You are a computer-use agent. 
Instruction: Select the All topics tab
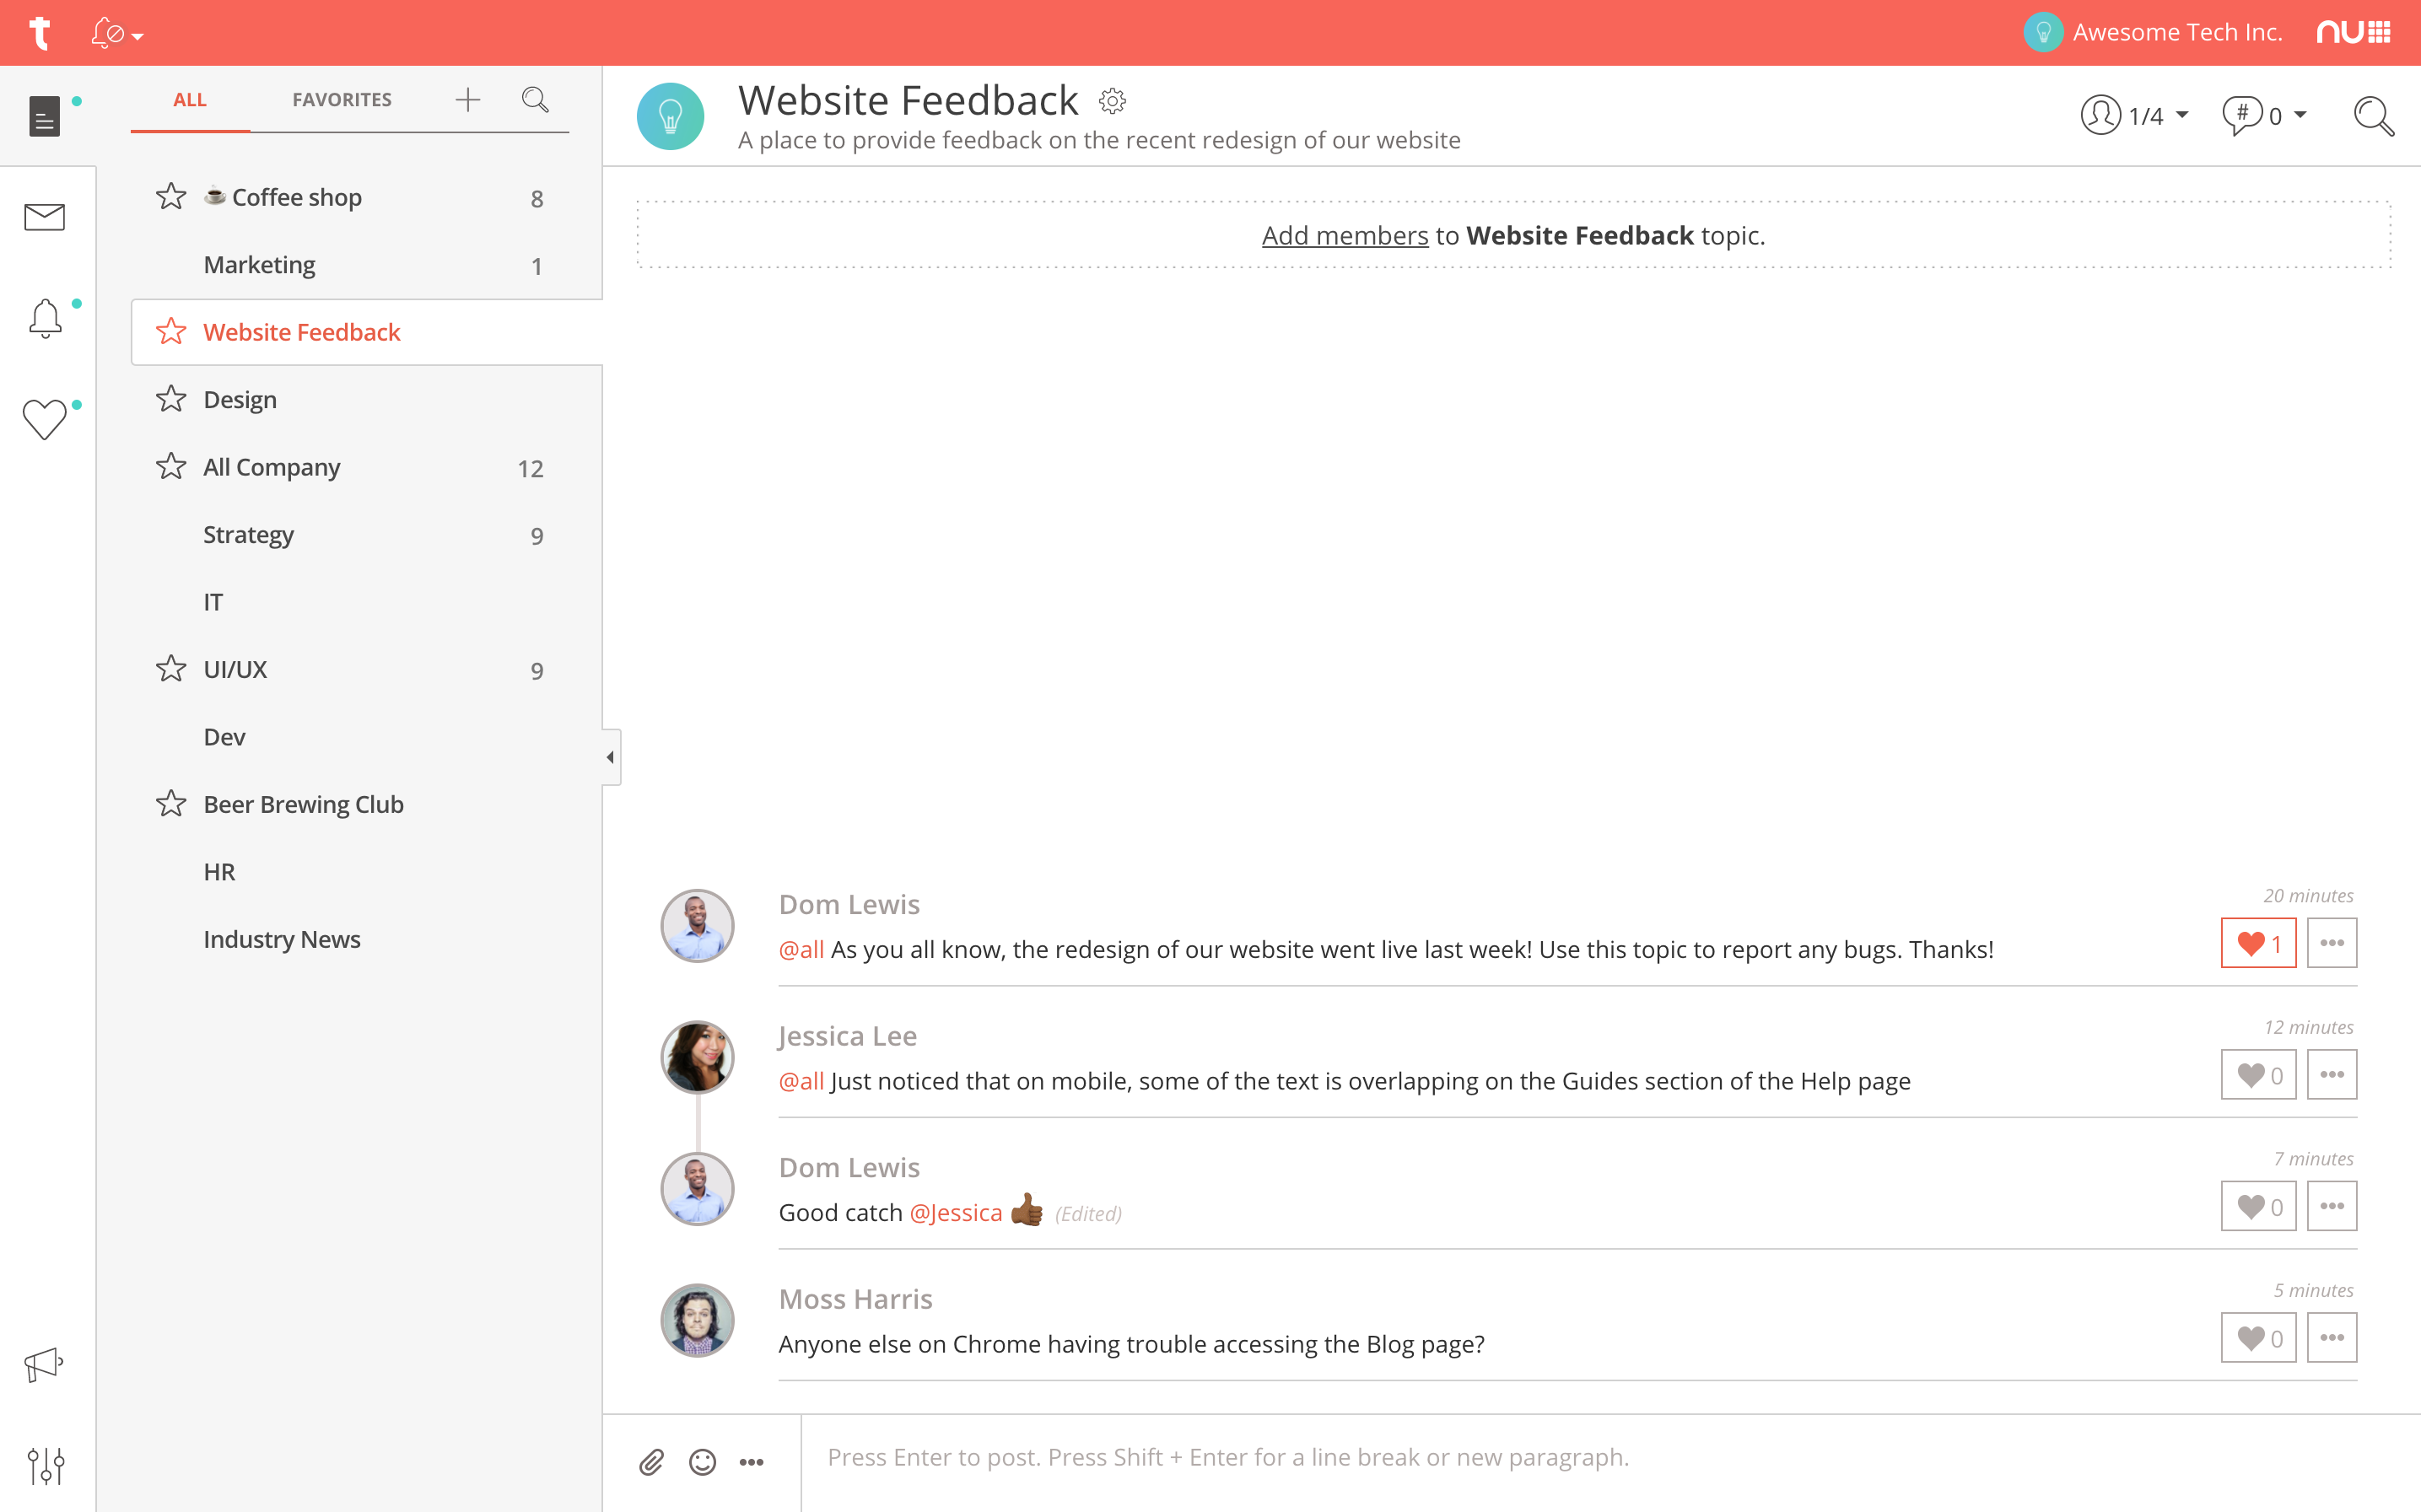(189, 100)
